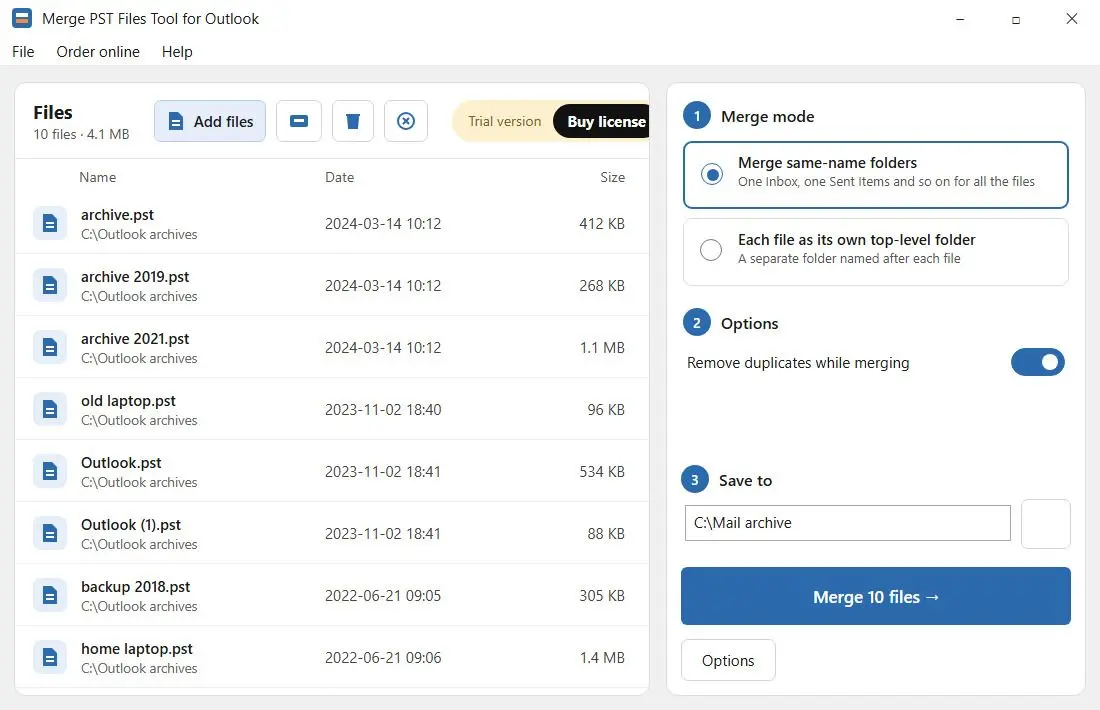Click the Name column header

(x=98, y=178)
